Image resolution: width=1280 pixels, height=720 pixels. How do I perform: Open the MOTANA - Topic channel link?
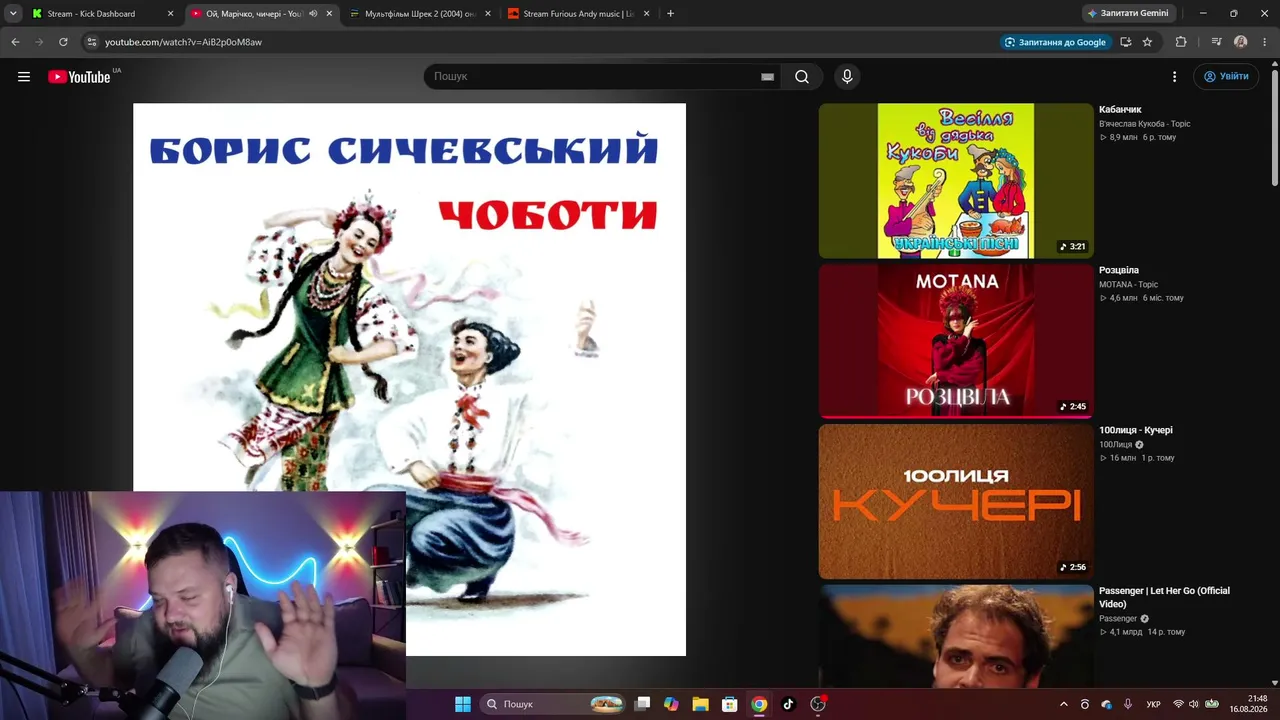pyautogui.click(x=1128, y=285)
